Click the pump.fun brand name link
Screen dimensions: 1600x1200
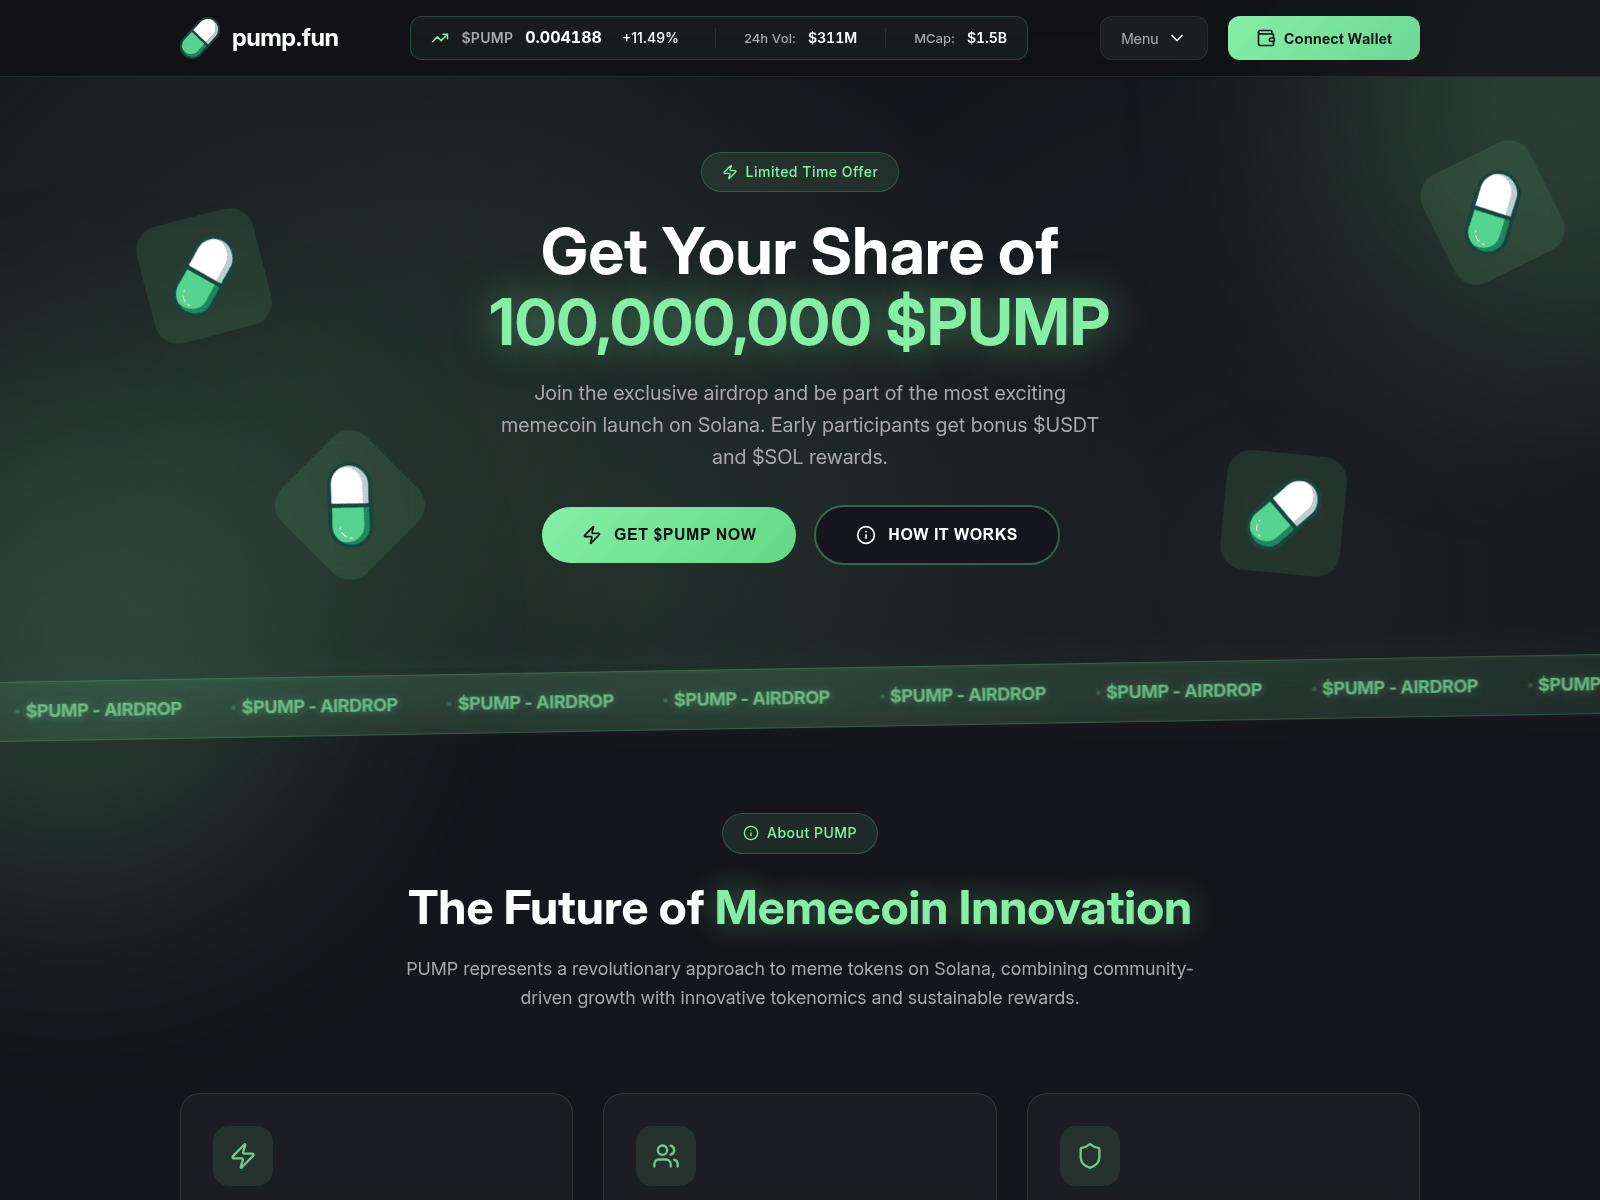285,38
